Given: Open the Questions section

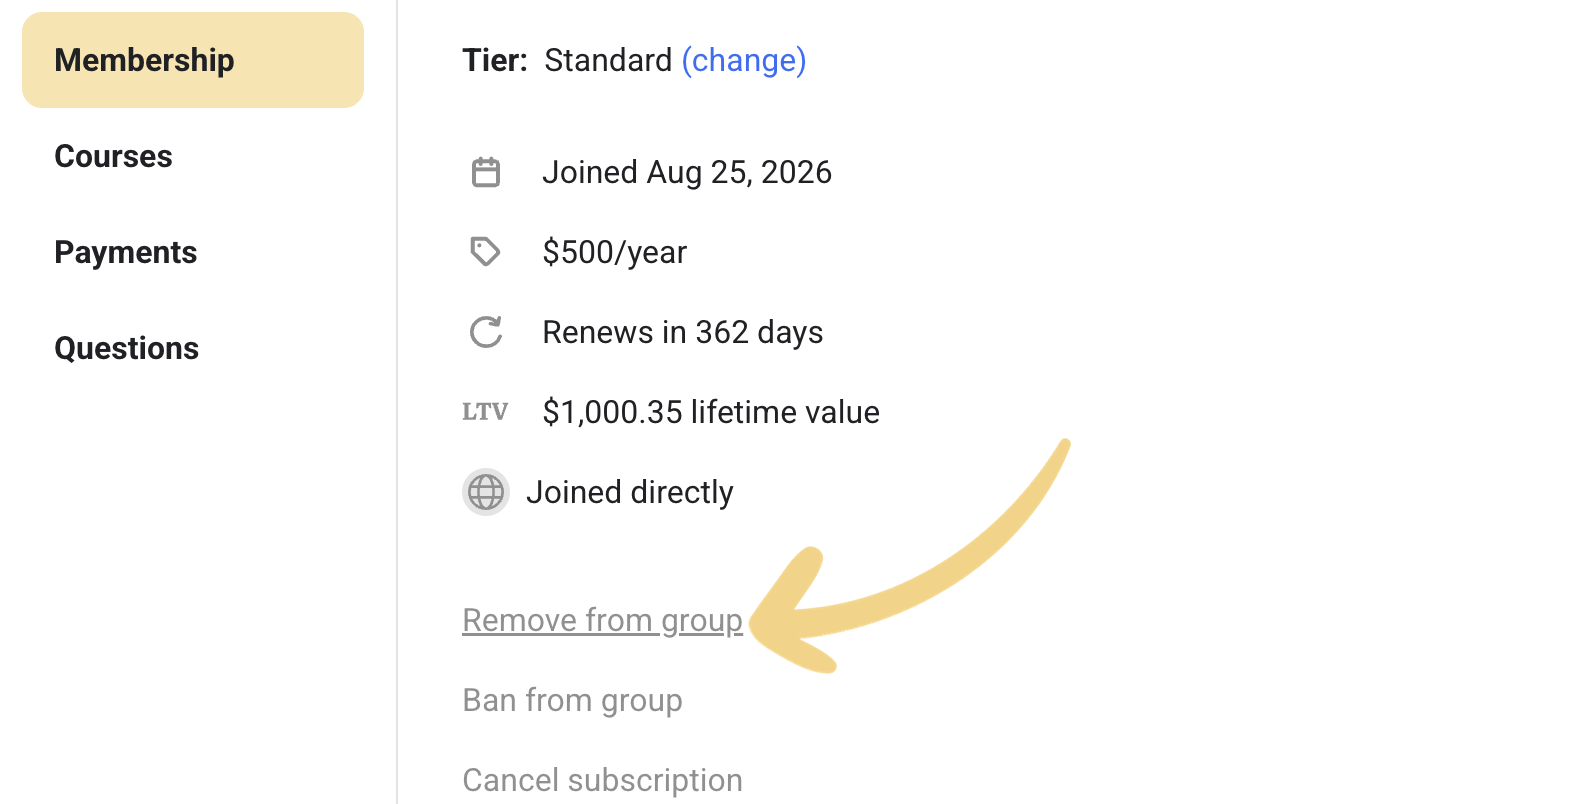Looking at the screenshot, I should 126,348.
